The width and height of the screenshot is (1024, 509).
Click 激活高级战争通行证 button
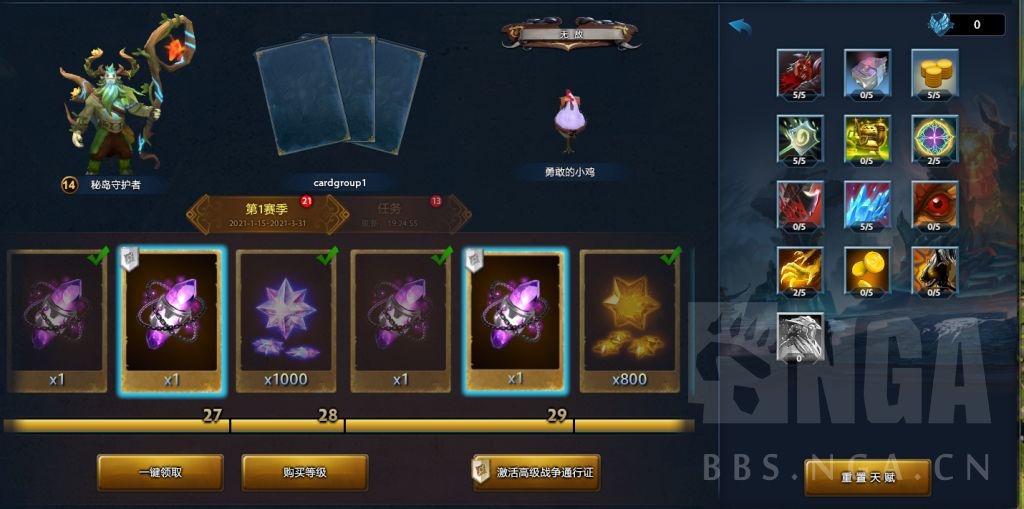pos(537,472)
